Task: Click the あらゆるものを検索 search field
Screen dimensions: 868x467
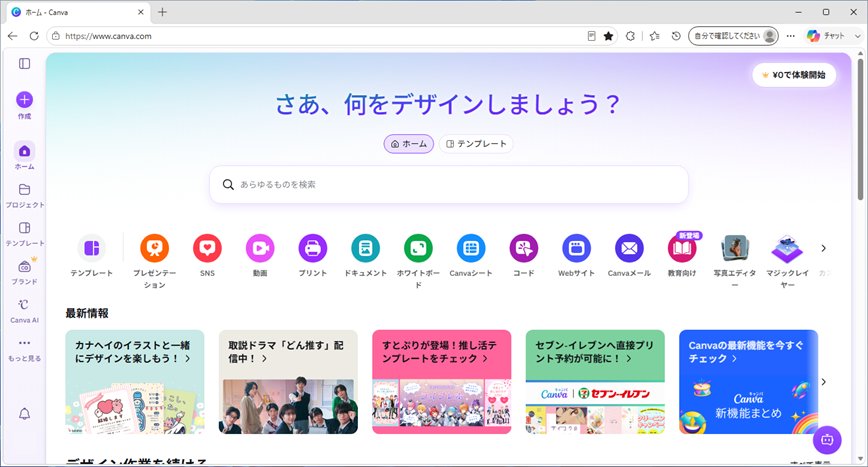Action: (x=449, y=184)
